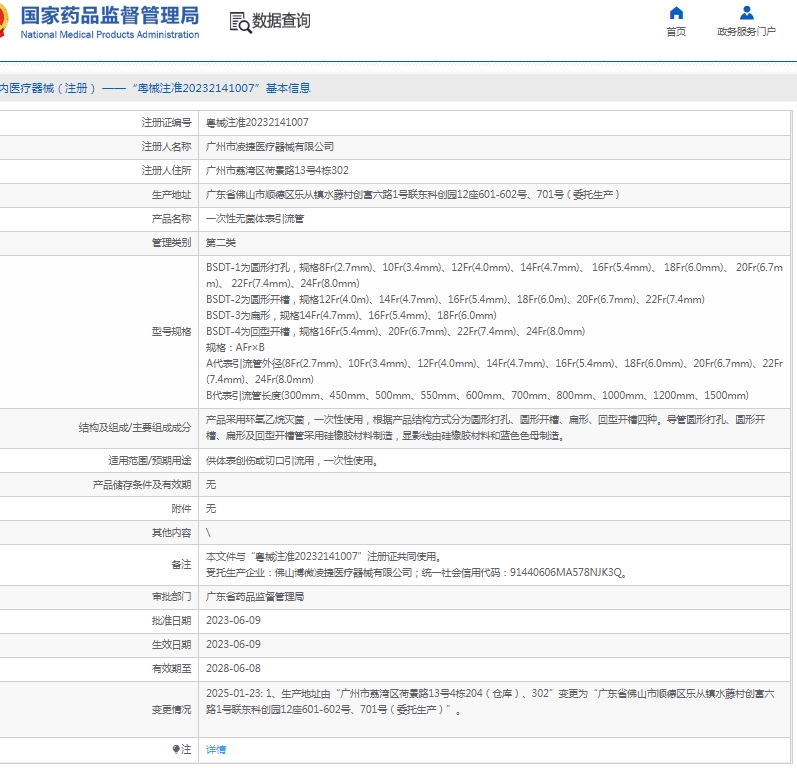This screenshot has width=797, height=768.
Task: Click the 产品名称 row label
Action: tap(171, 219)
